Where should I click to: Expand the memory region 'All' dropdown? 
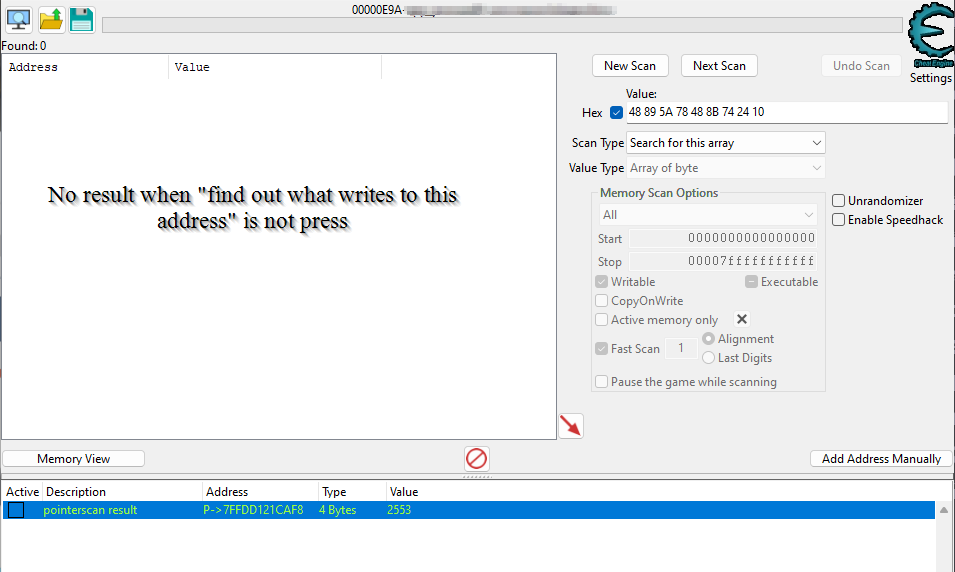708,215
